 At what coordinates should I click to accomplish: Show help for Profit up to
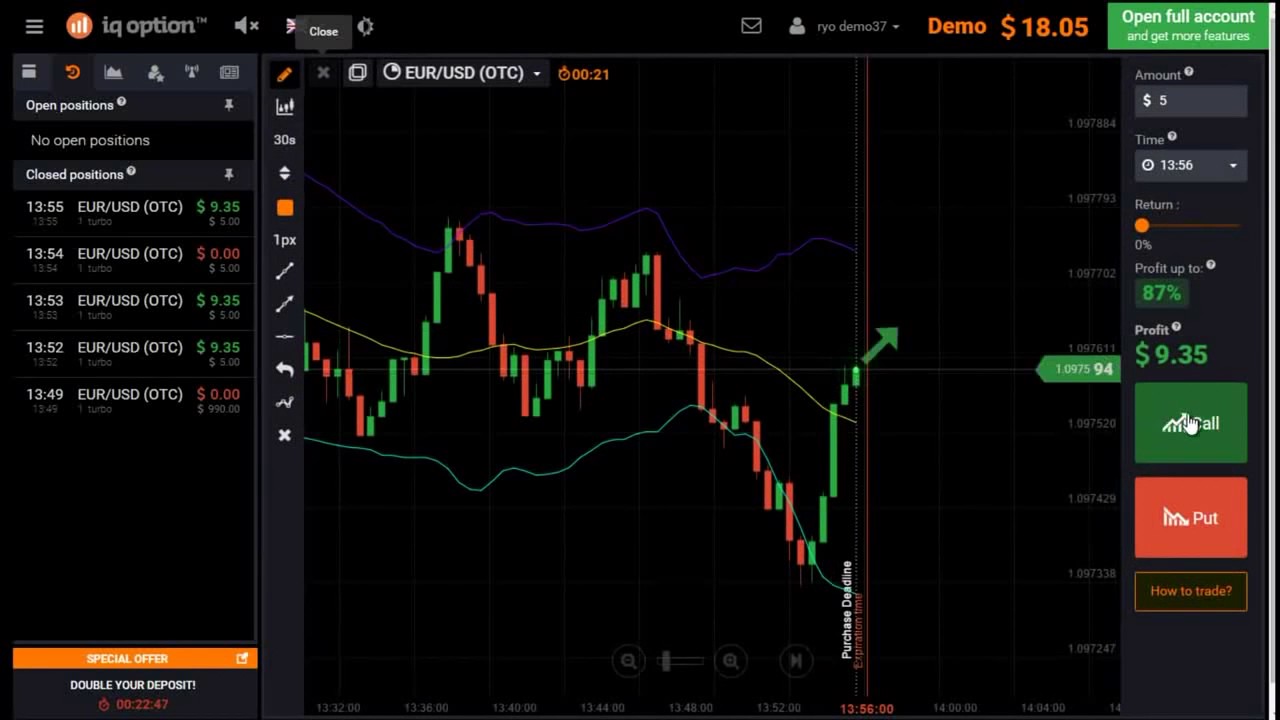tap(1211, 265)
